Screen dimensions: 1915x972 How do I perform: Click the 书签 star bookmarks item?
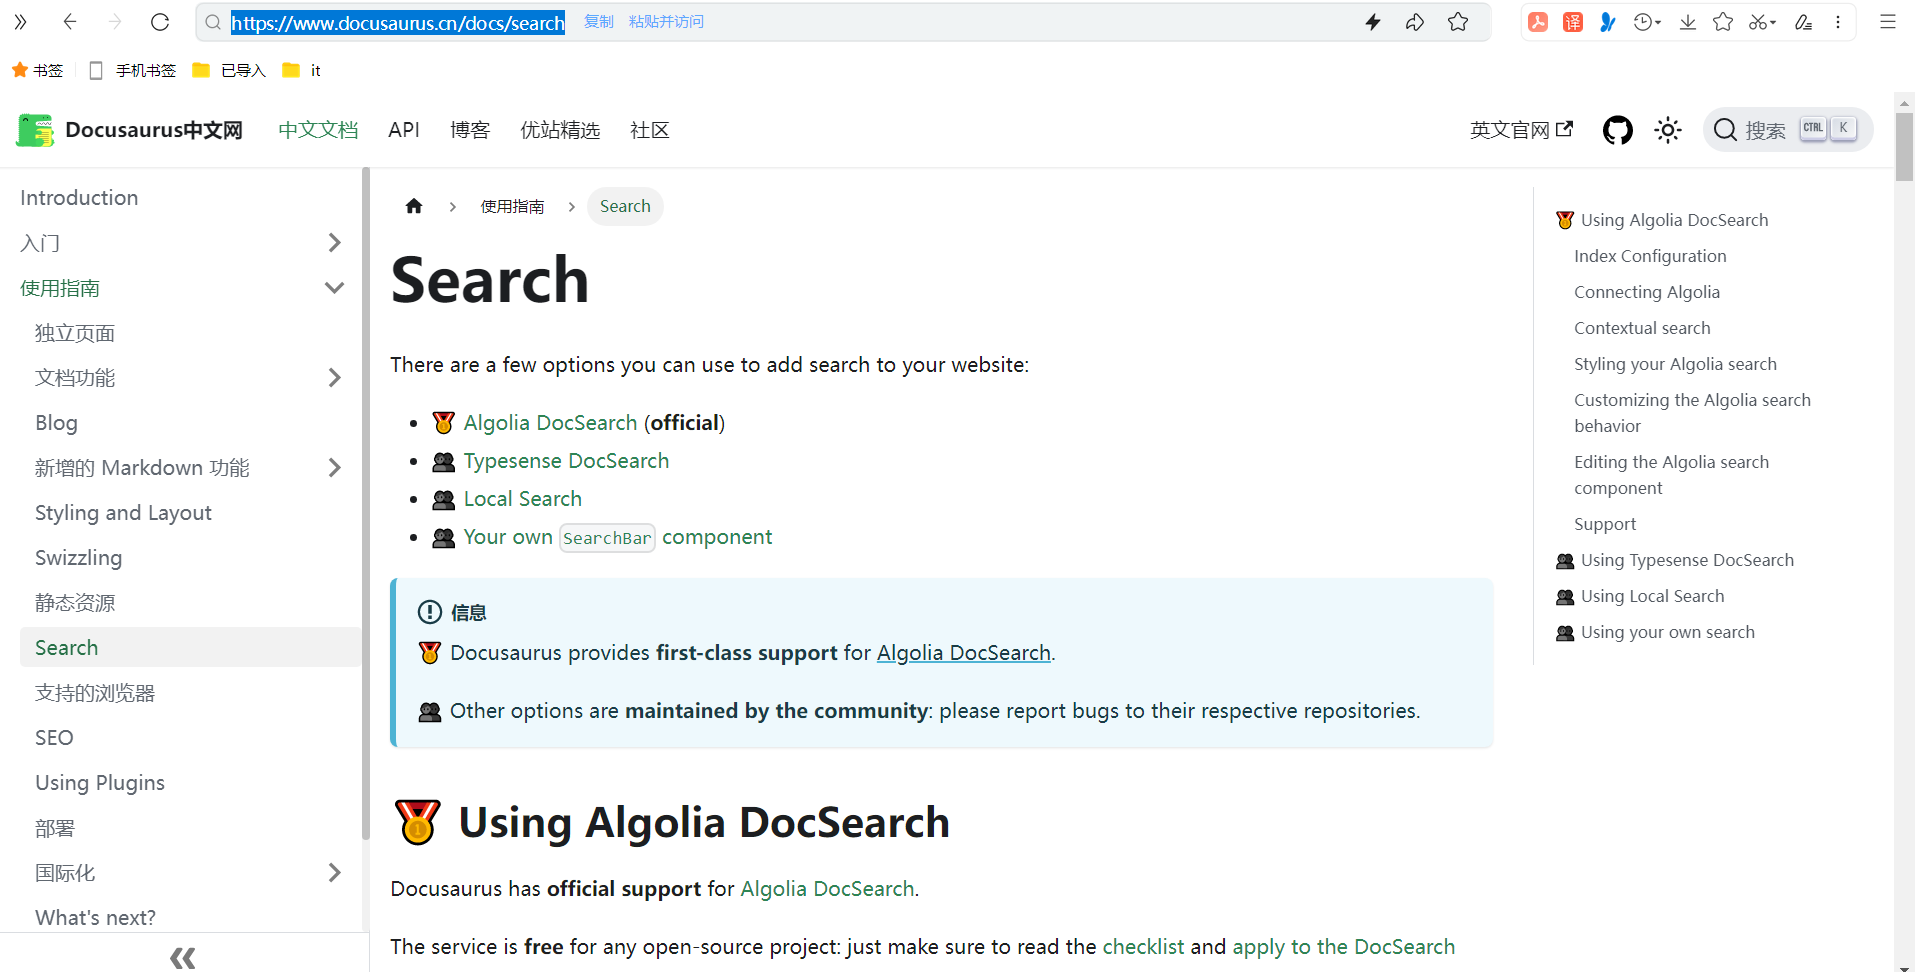pyautogui.click(x=37, y=70)
